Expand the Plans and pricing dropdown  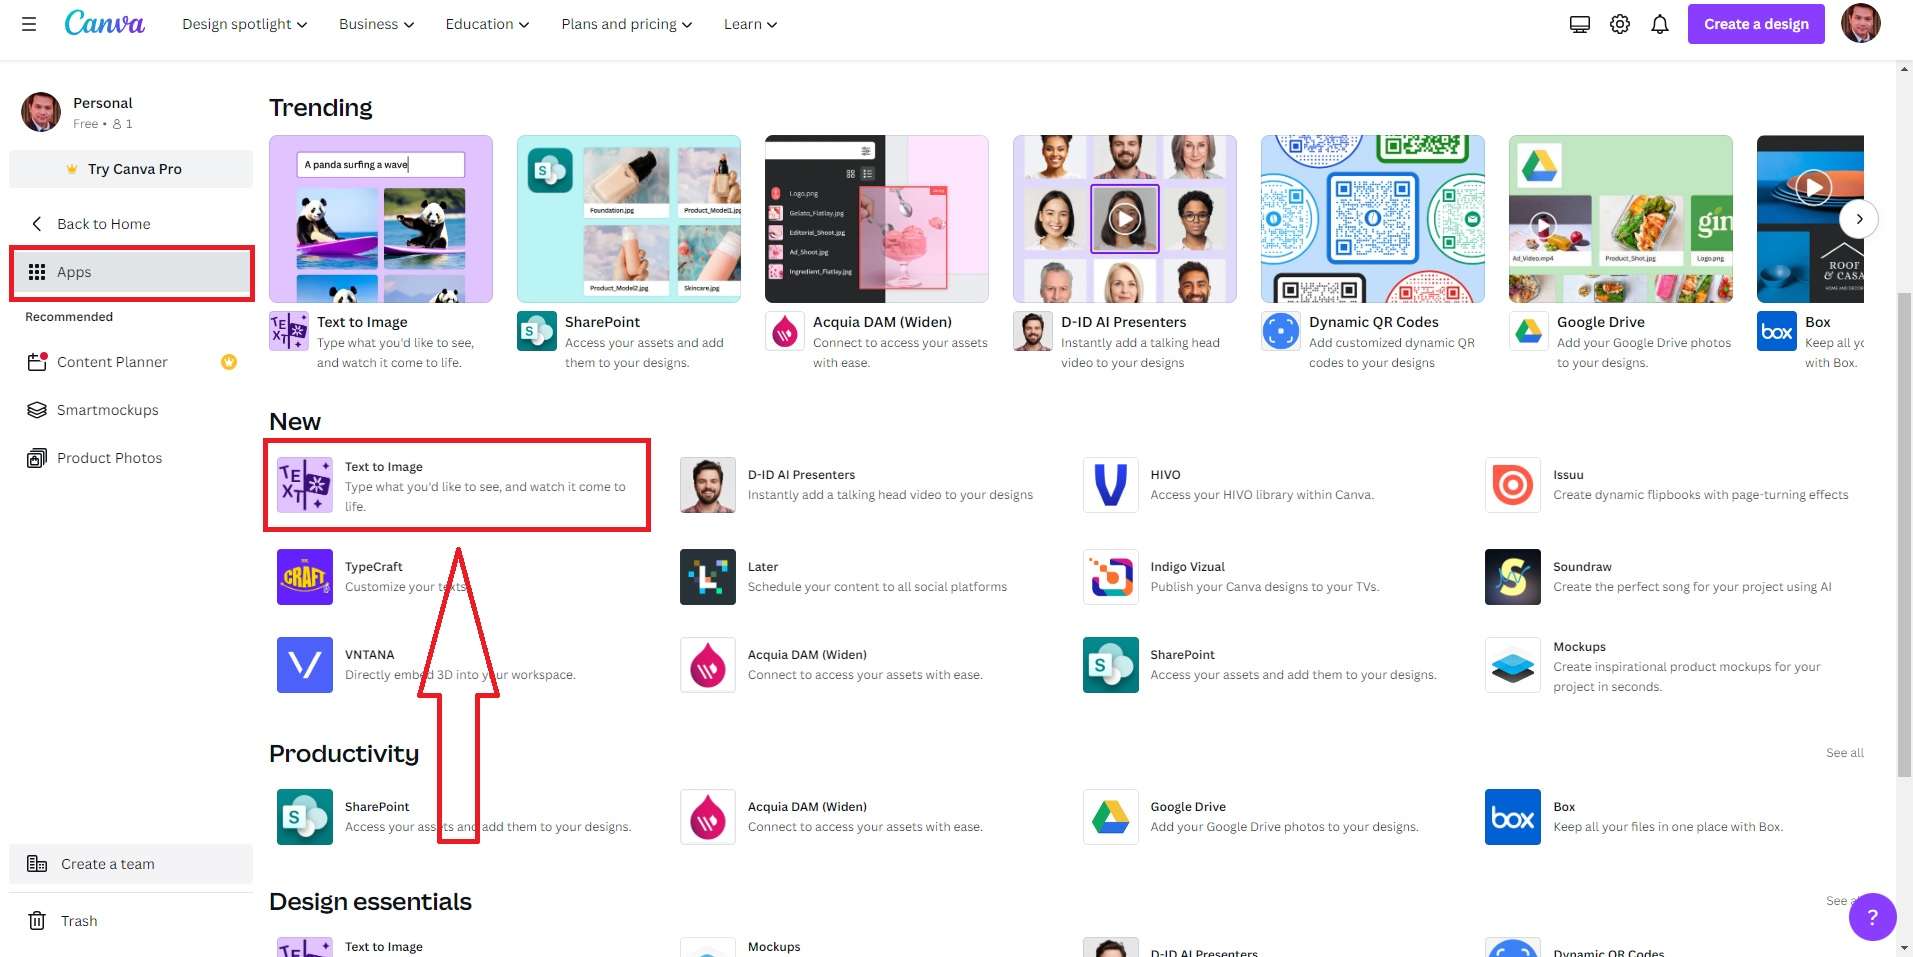627,24
